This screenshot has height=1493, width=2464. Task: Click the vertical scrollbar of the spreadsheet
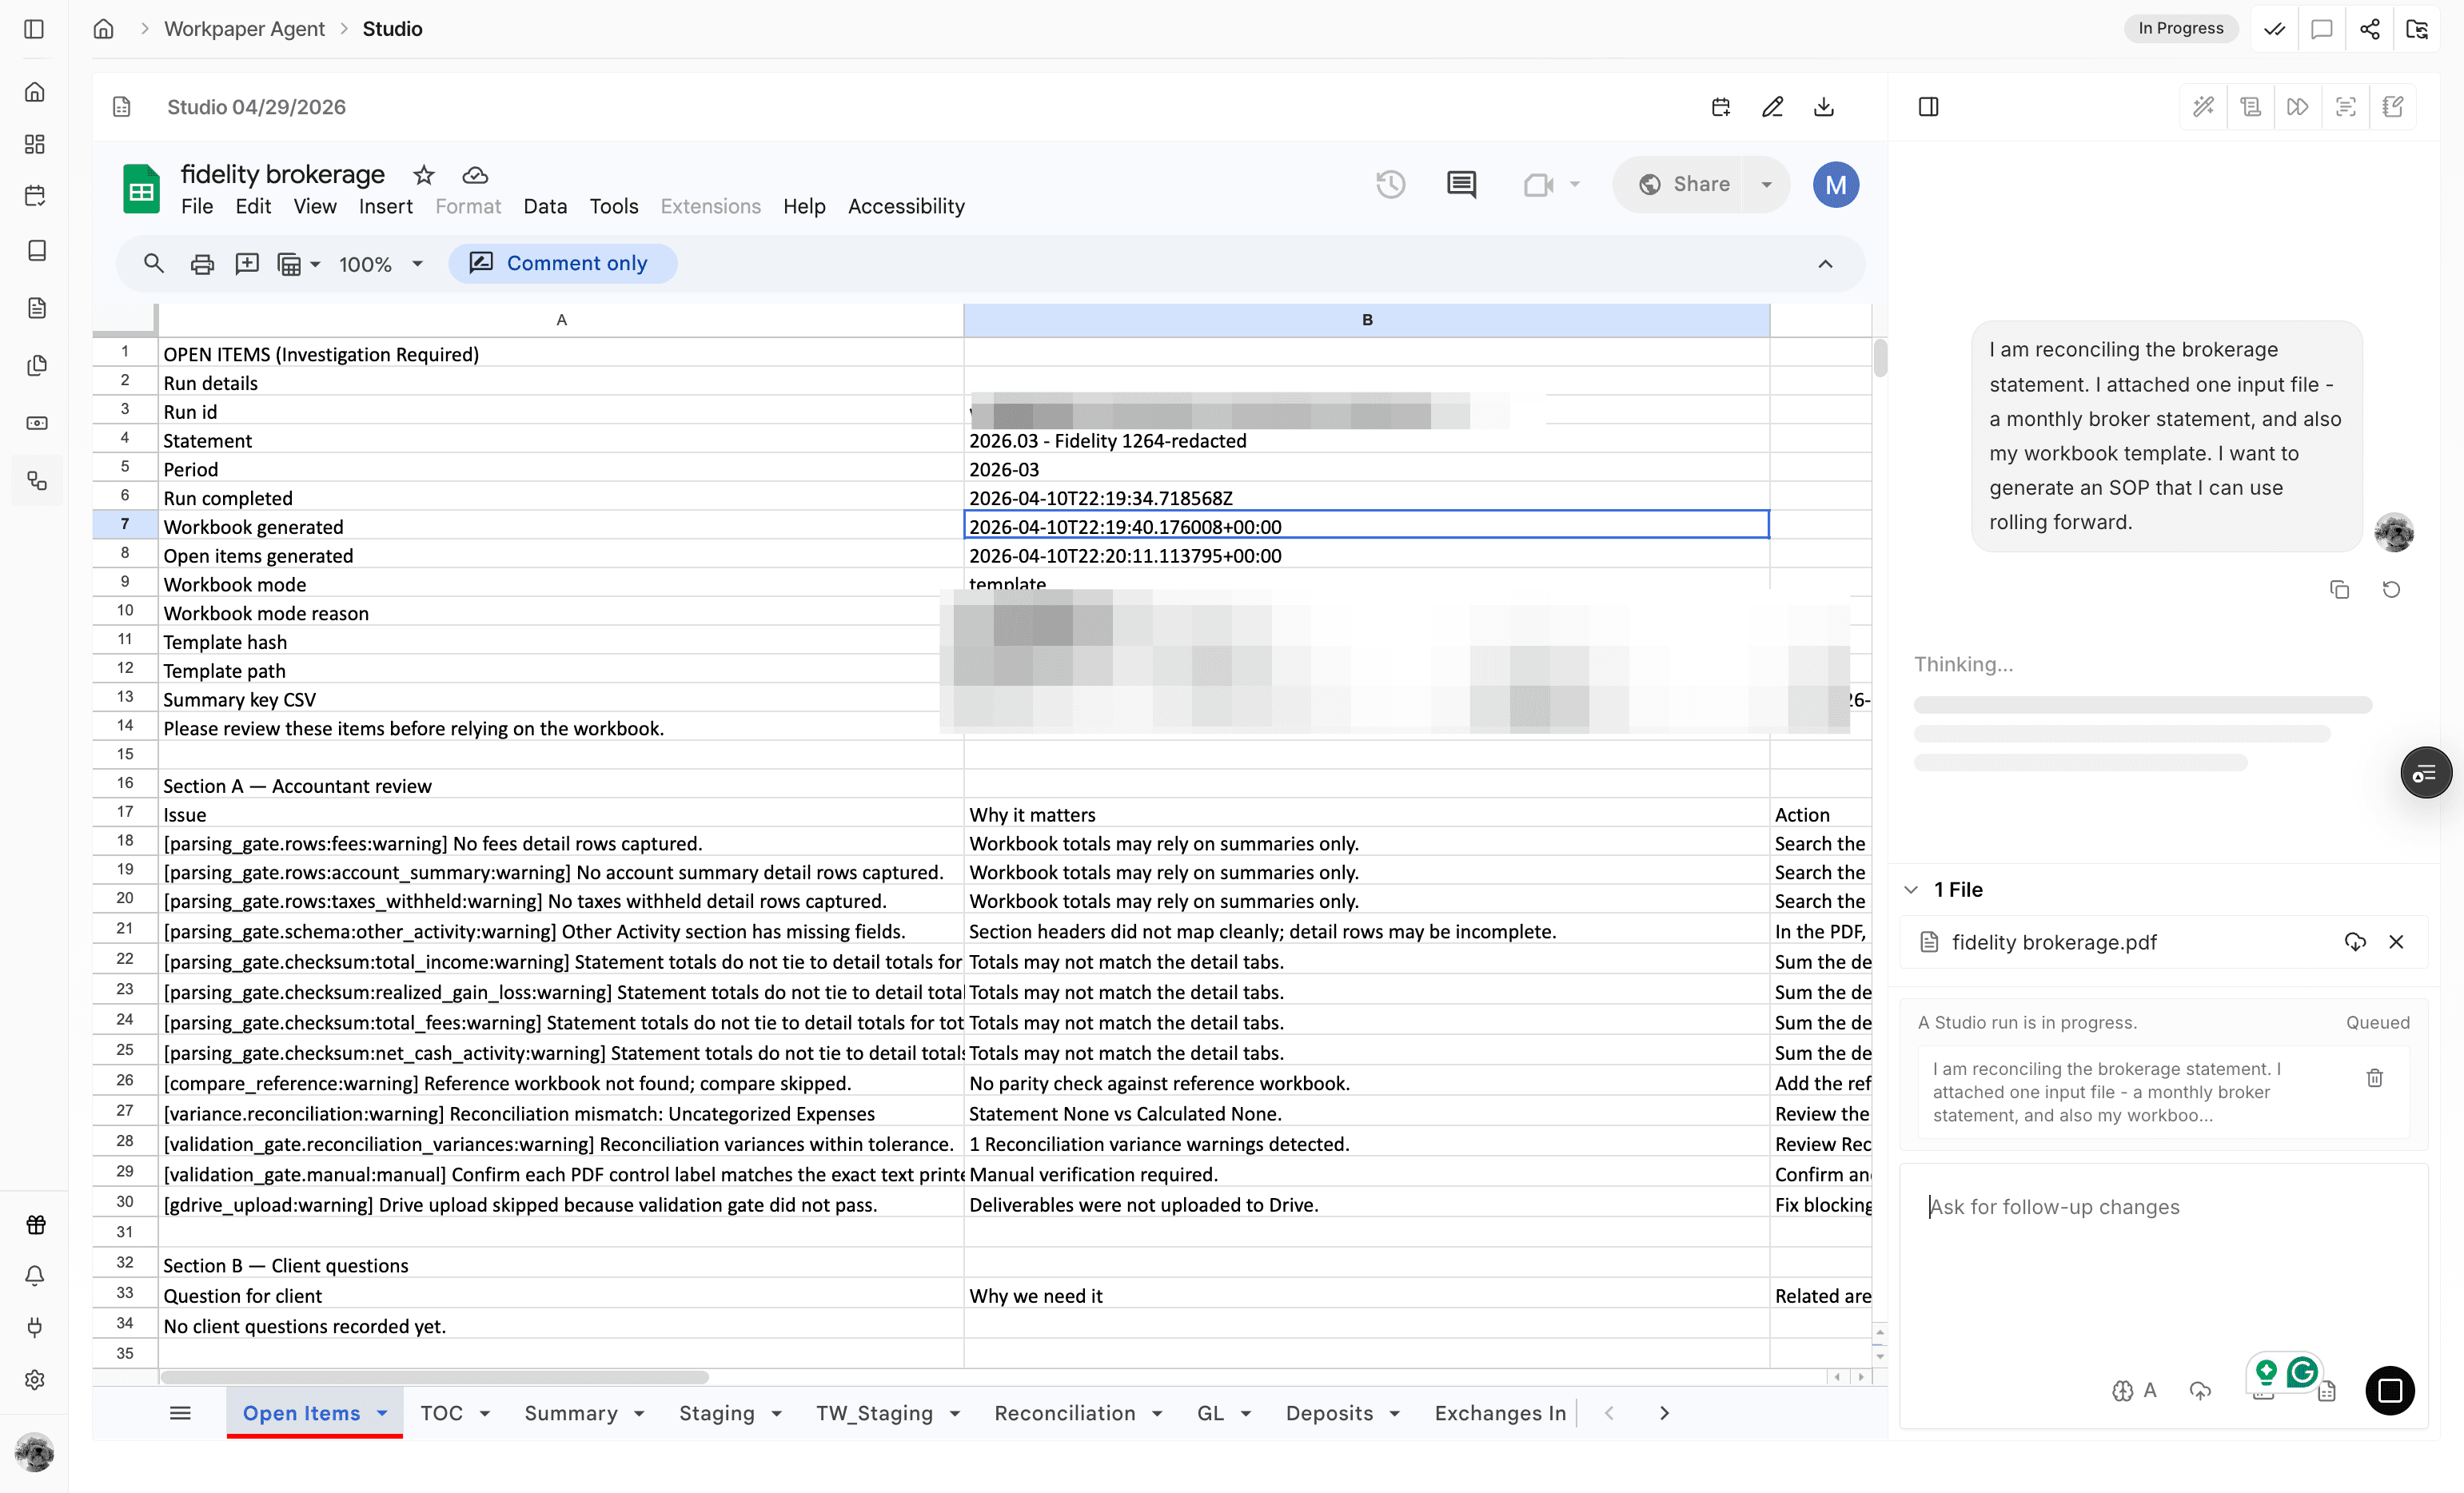1881,358
